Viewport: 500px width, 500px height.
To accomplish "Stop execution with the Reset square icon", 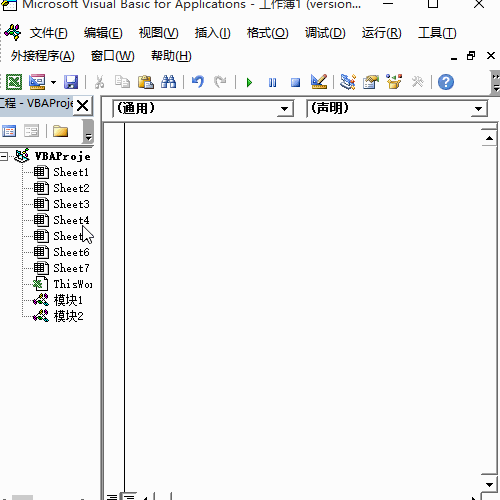I will pyautogui.click(x=295, y=82).
